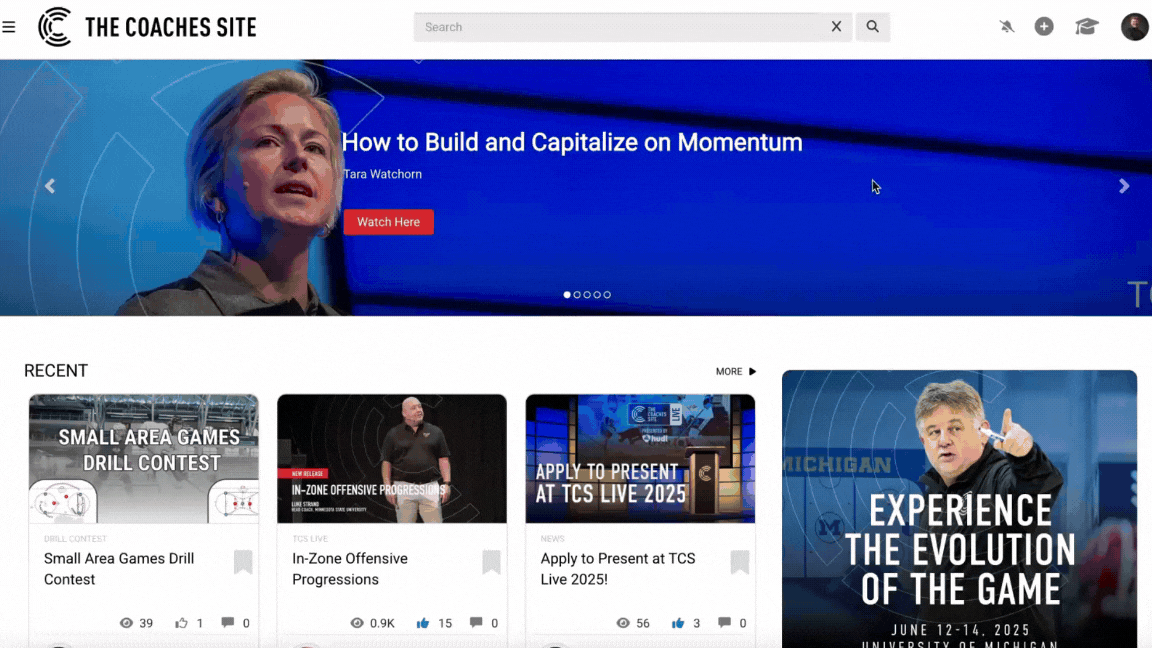Select the third carousel dot indicator
The image size is (1152, 648).
587,295
